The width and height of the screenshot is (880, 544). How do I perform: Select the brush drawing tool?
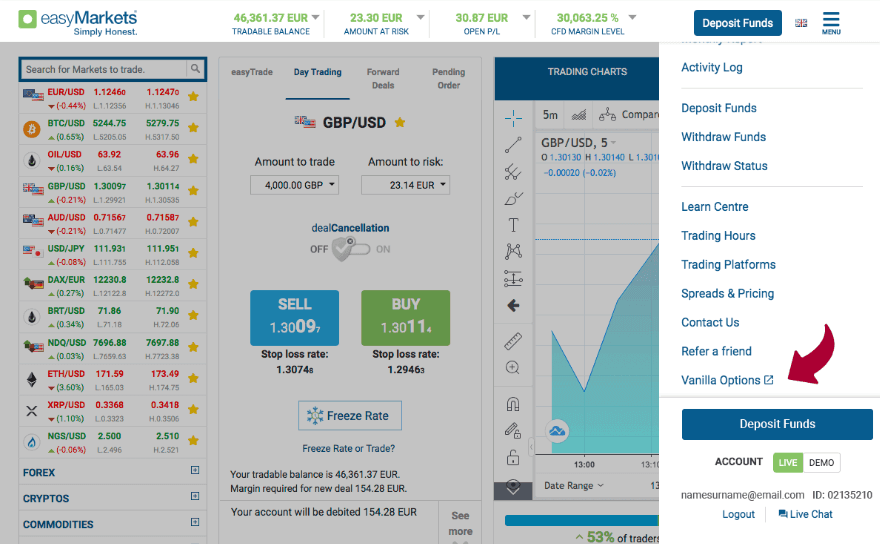[x=513, y=199]
